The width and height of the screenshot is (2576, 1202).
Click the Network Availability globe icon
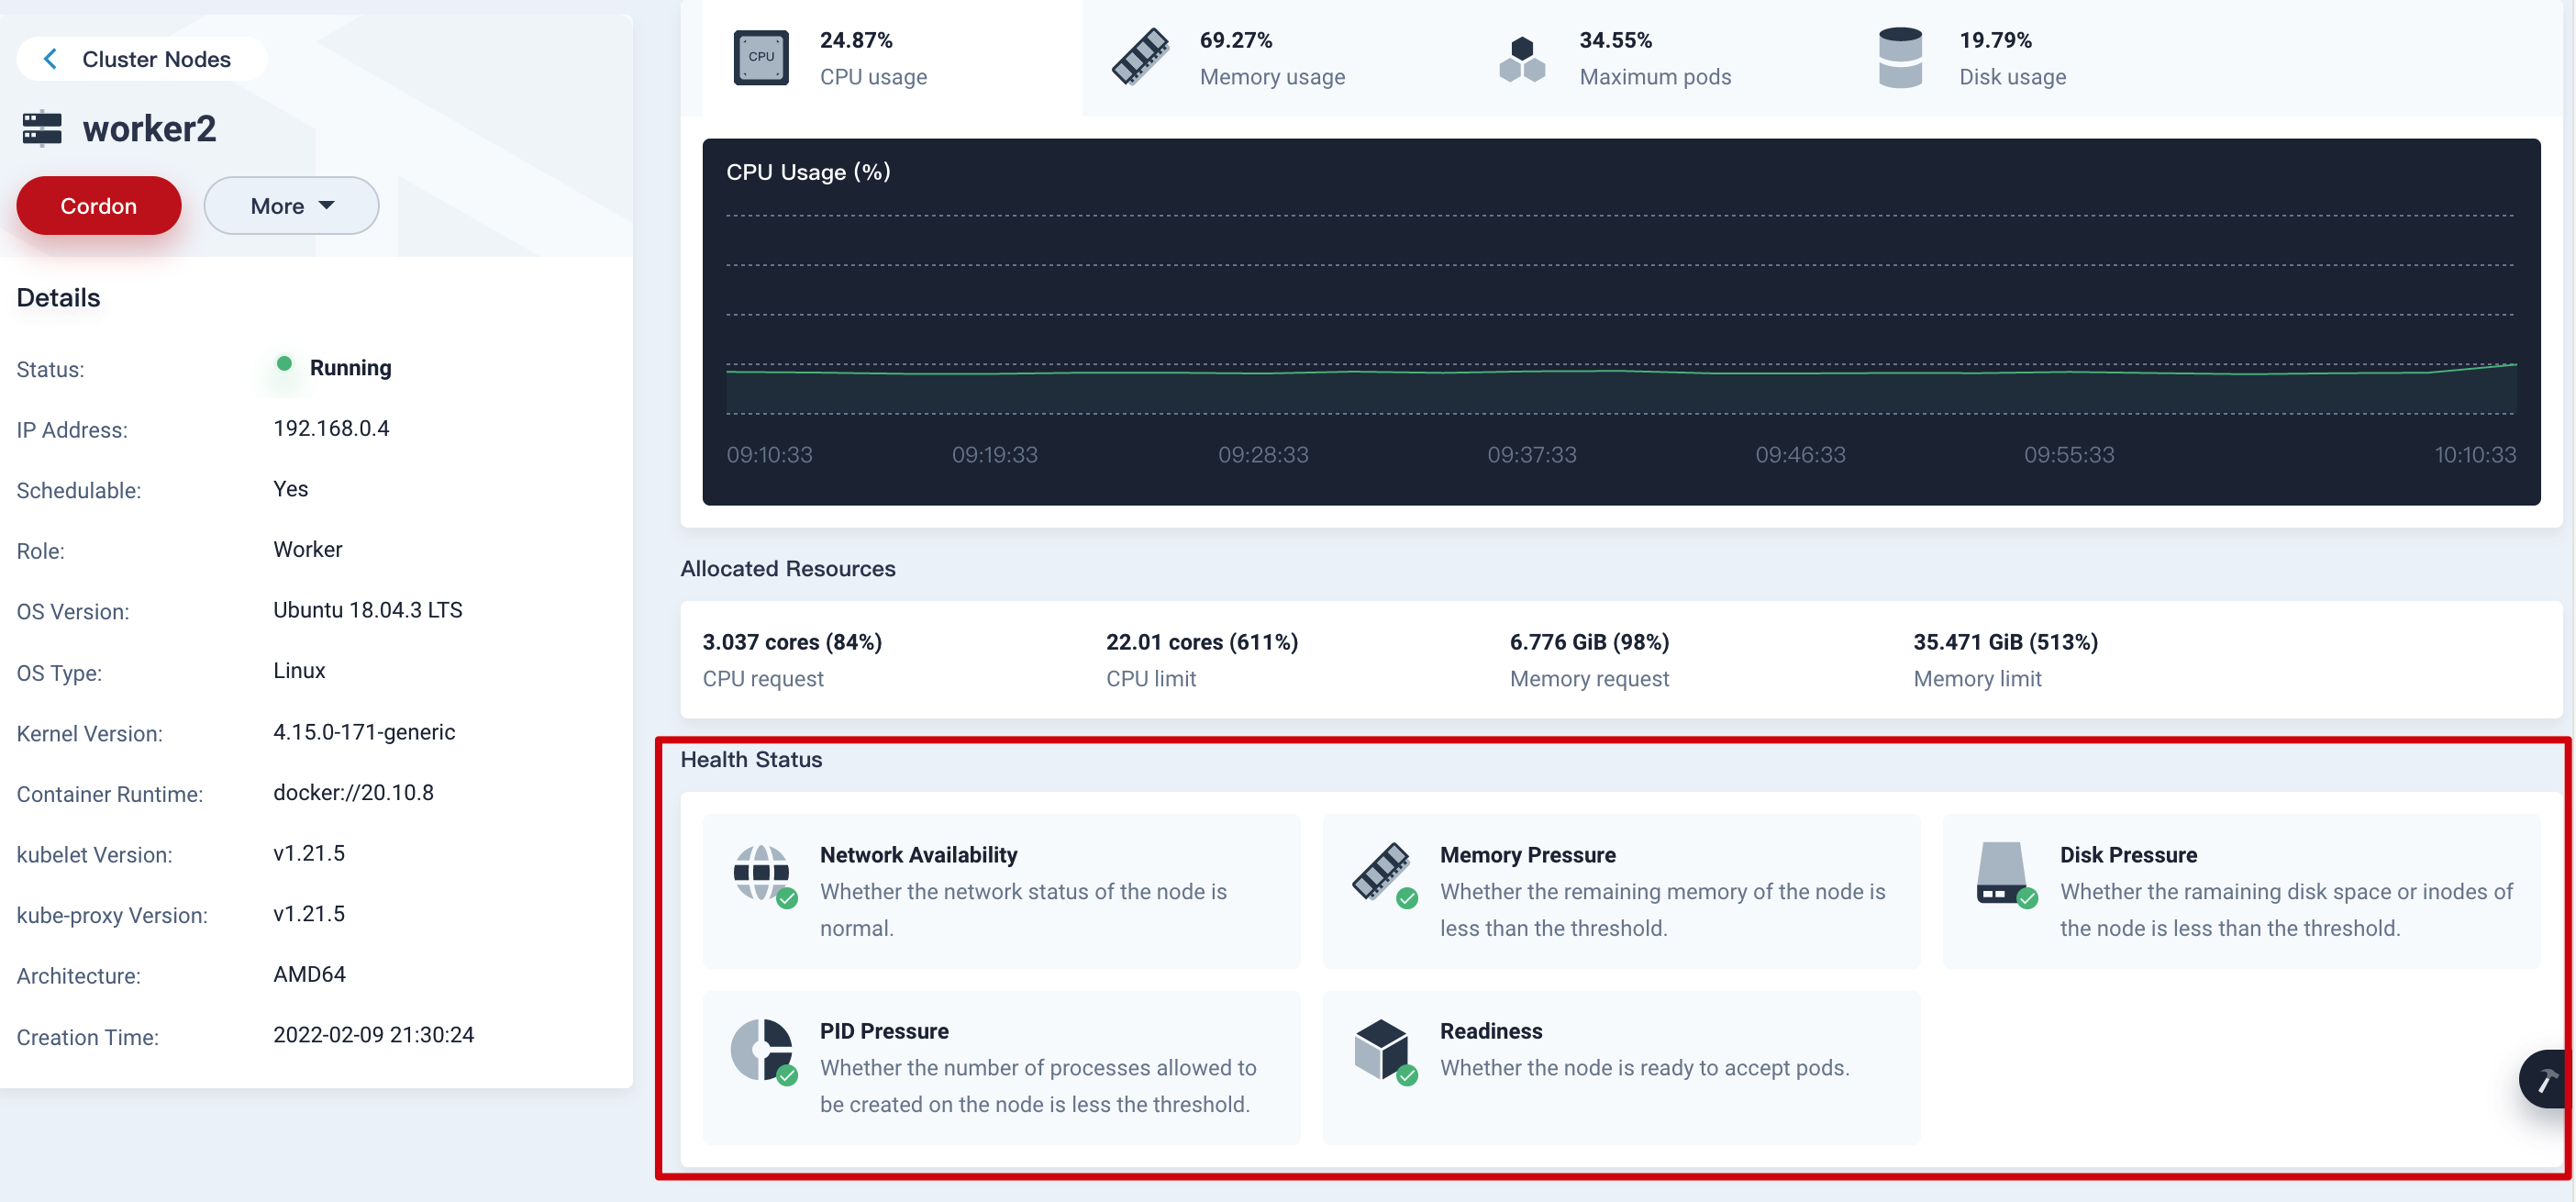click(x=762, y=873)
